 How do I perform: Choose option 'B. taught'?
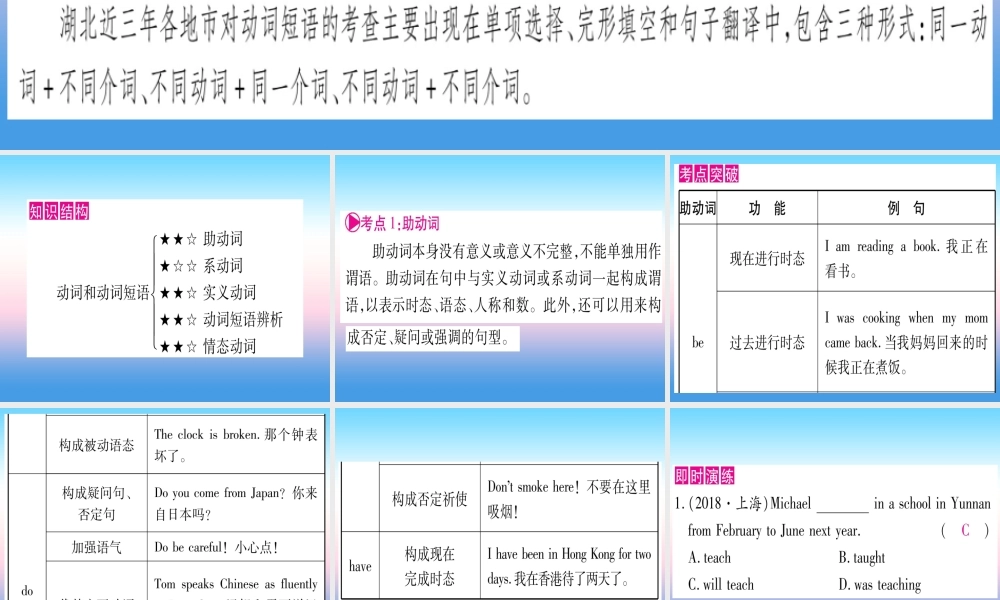point(862,557)
